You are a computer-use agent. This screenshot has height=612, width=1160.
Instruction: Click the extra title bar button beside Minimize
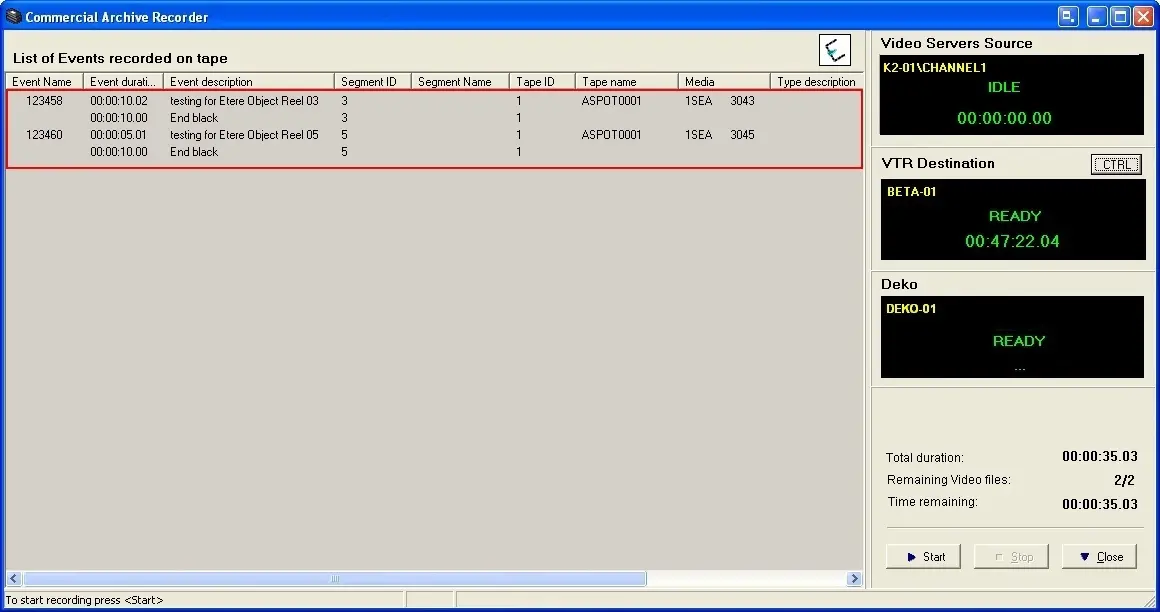1069,17
